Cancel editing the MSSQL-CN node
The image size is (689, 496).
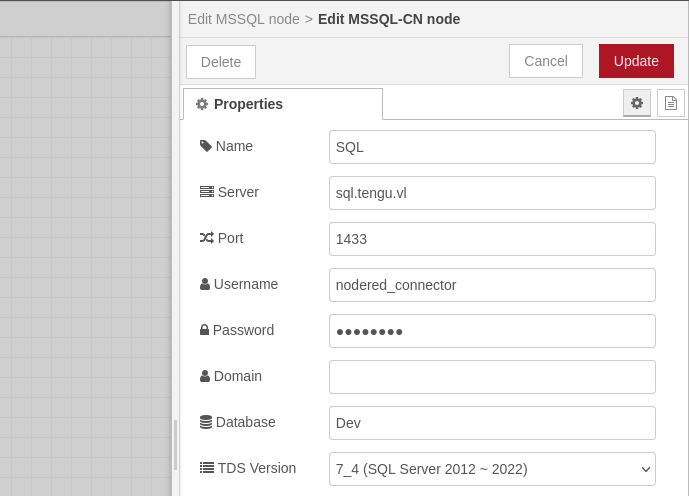pyautogui.click(x=545, y=61)
